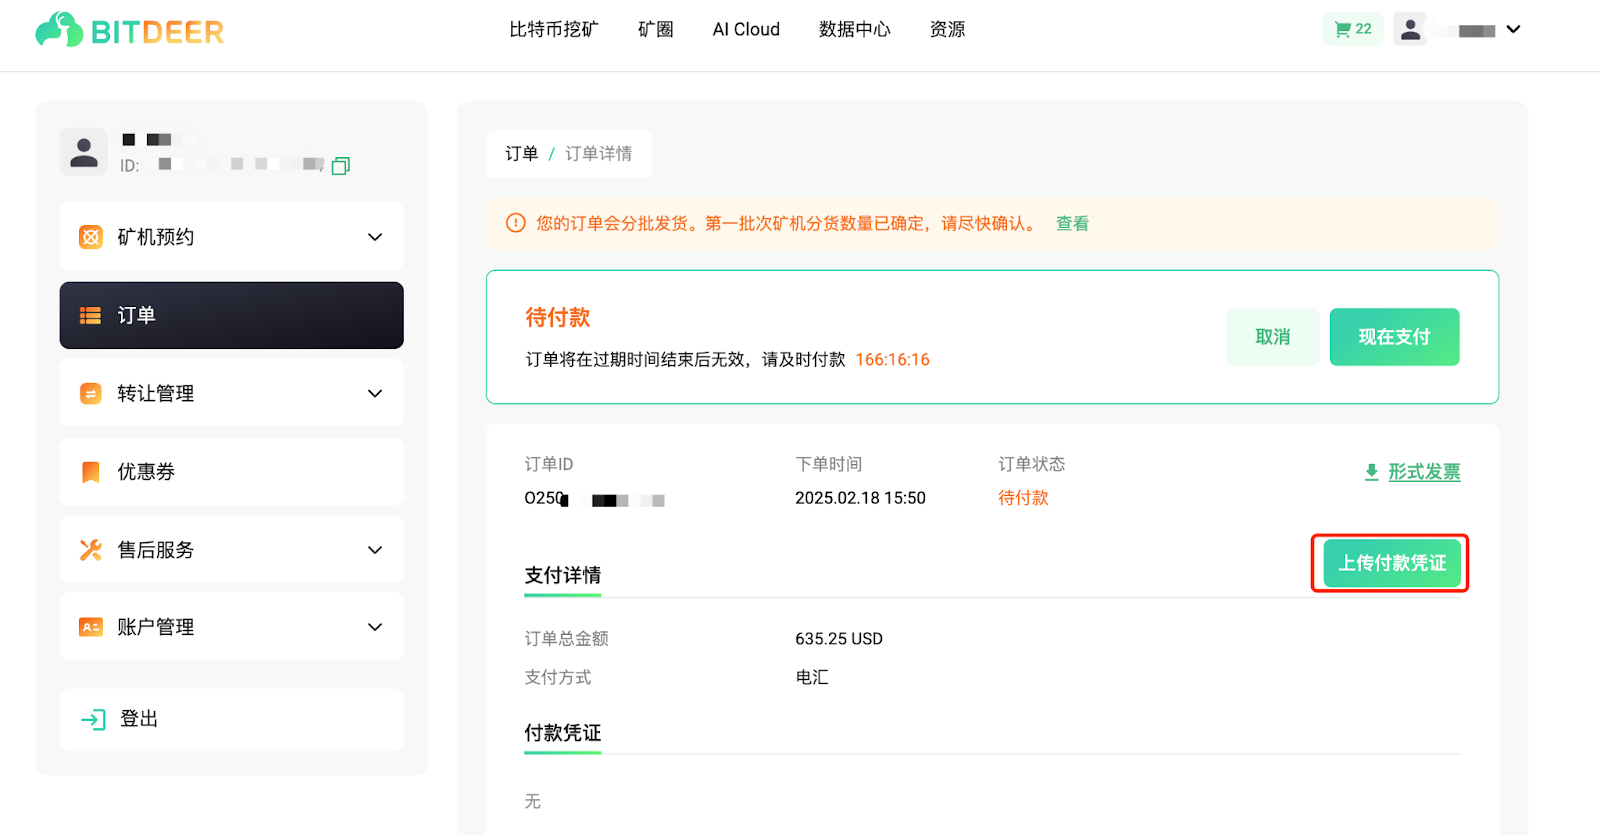Screen dimensions: 1600x835
Task: Click the 支付方式 label
Action: [558, 678]
